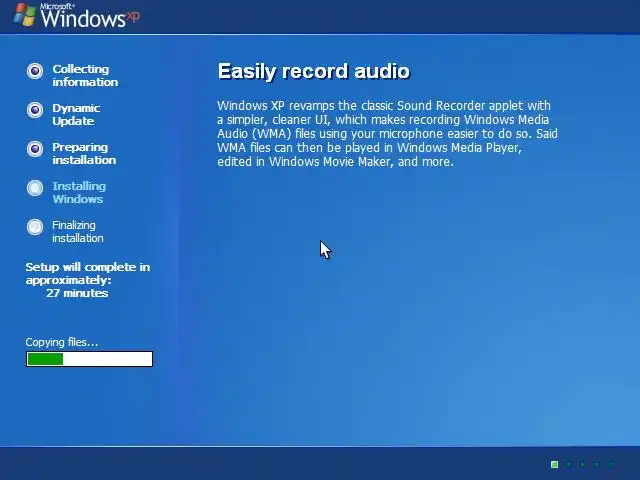Click the 'Copying files...' status text
Viewport: 640px width, 480px height.
tap(62, 342)
